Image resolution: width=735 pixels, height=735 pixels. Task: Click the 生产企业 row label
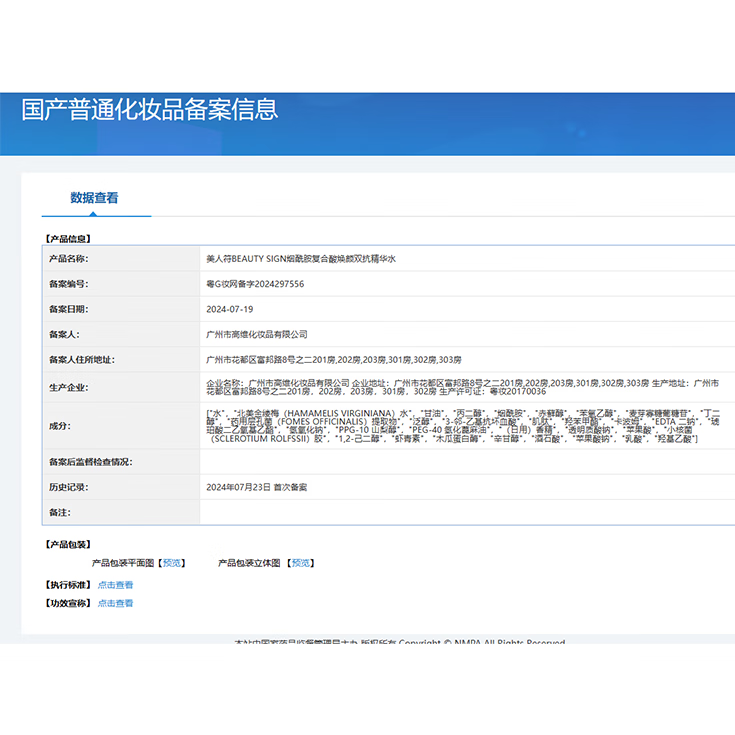coord(68,387)
